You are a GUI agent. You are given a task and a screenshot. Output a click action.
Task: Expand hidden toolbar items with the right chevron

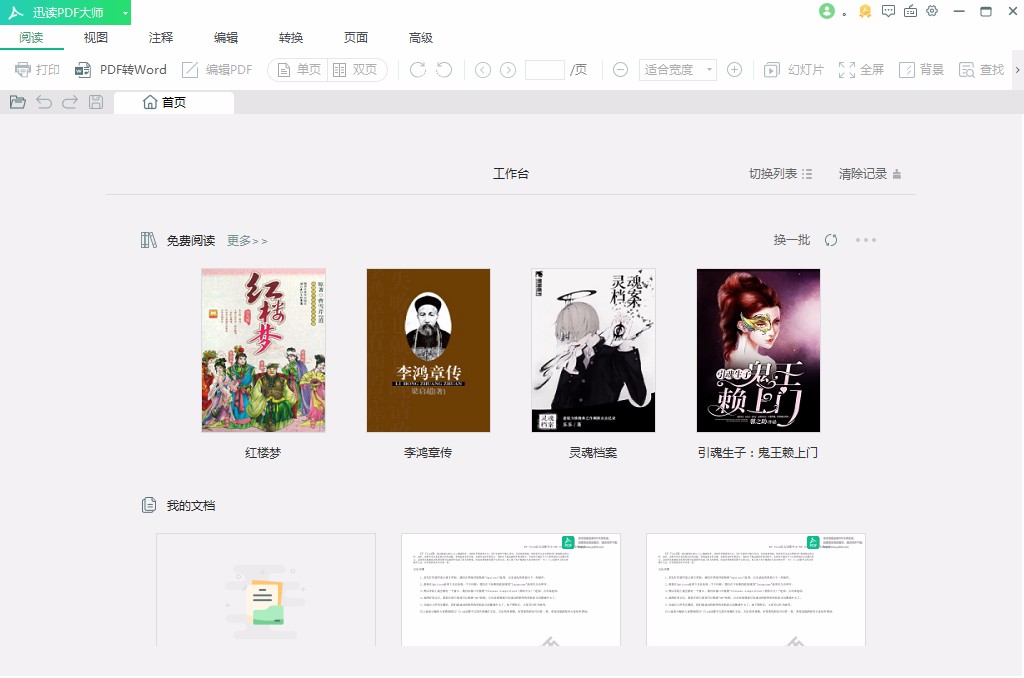coord(1017,70)
